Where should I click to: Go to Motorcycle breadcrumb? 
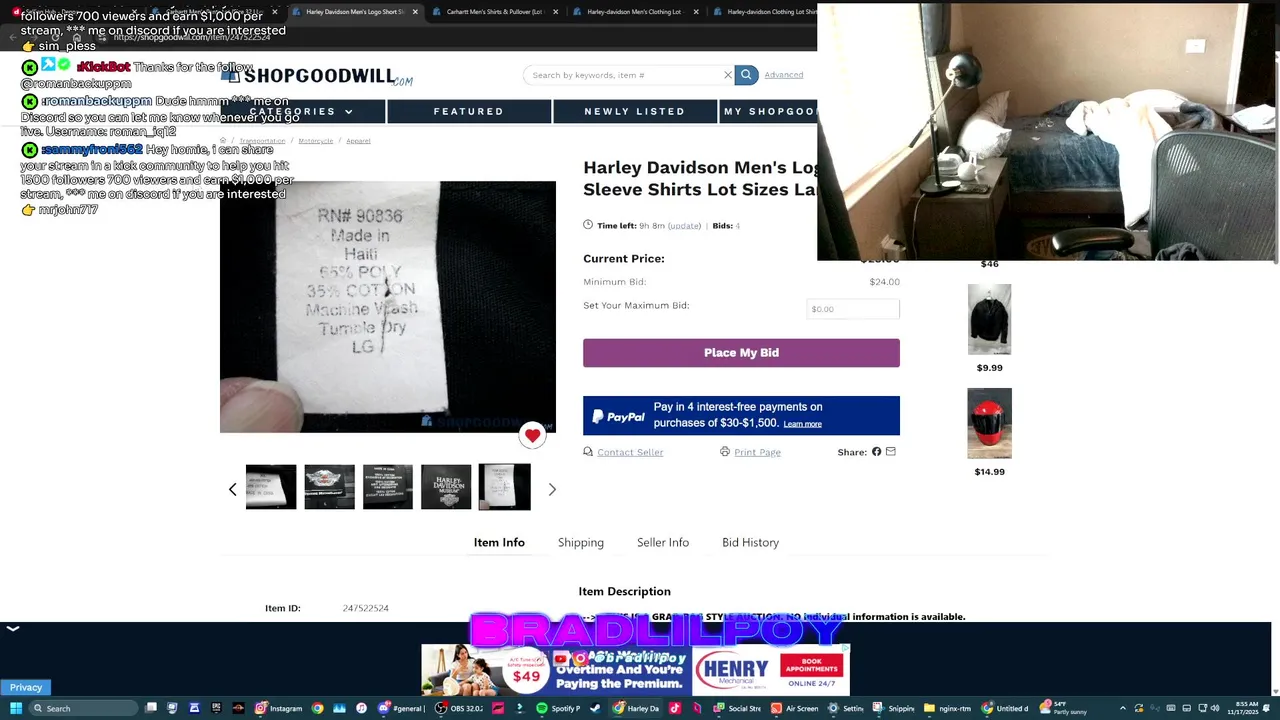[x=316, y=141]
